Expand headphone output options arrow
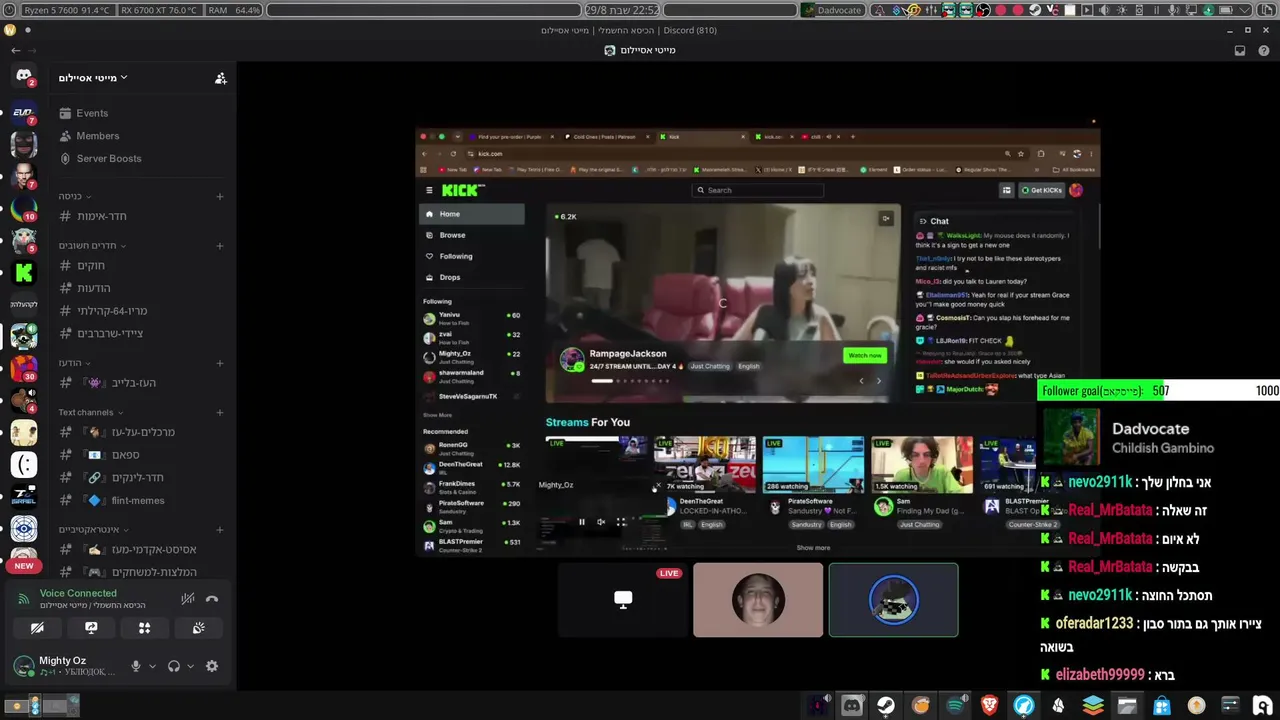 click(190, 666)
